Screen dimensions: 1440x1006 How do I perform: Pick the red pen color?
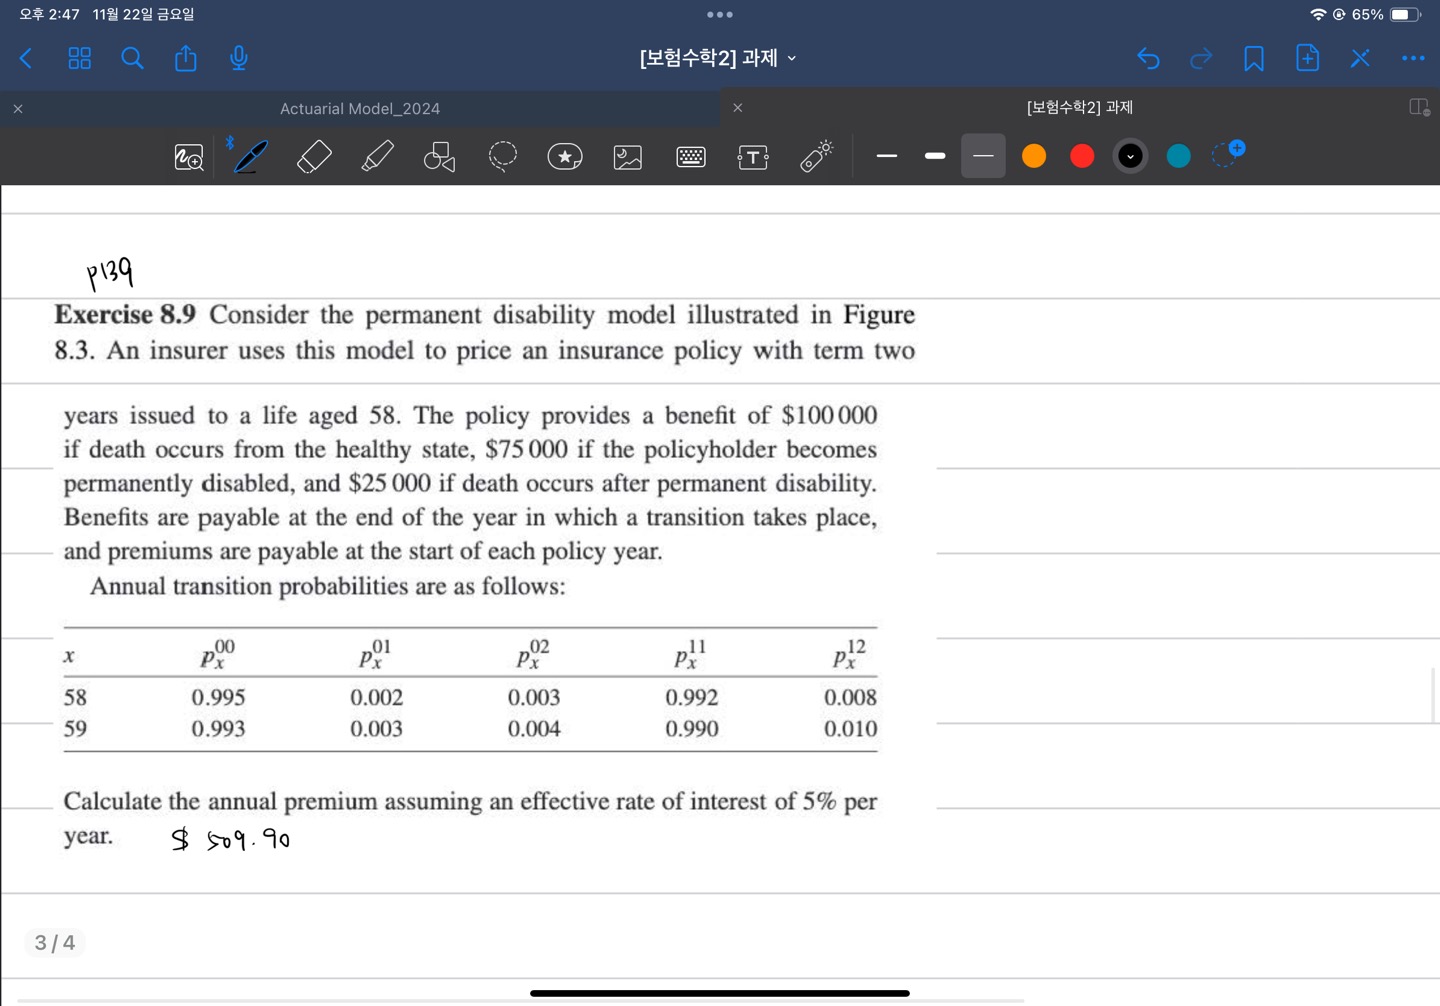click(1082, 156)
